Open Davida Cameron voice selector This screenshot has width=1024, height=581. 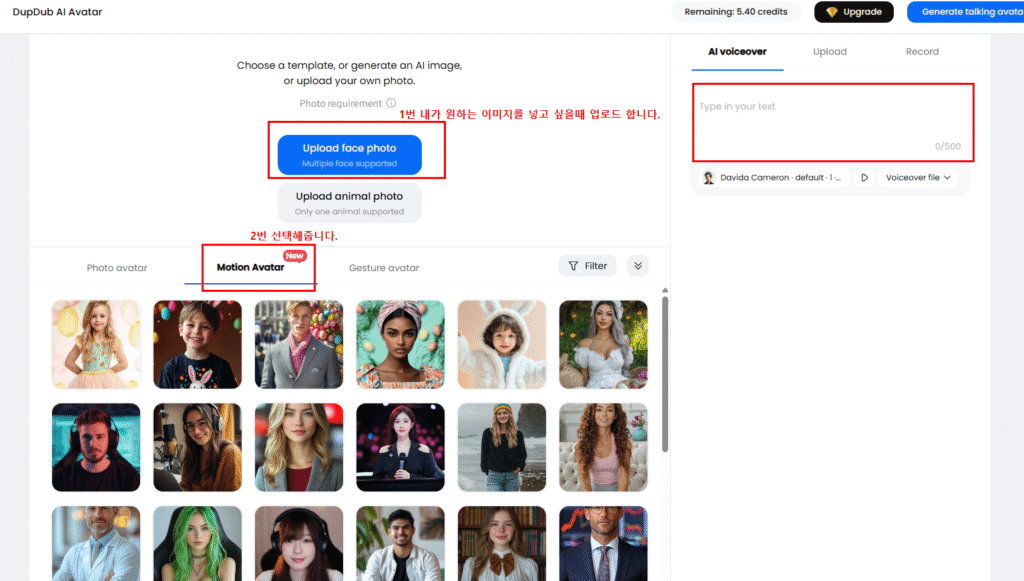(774, 178)
